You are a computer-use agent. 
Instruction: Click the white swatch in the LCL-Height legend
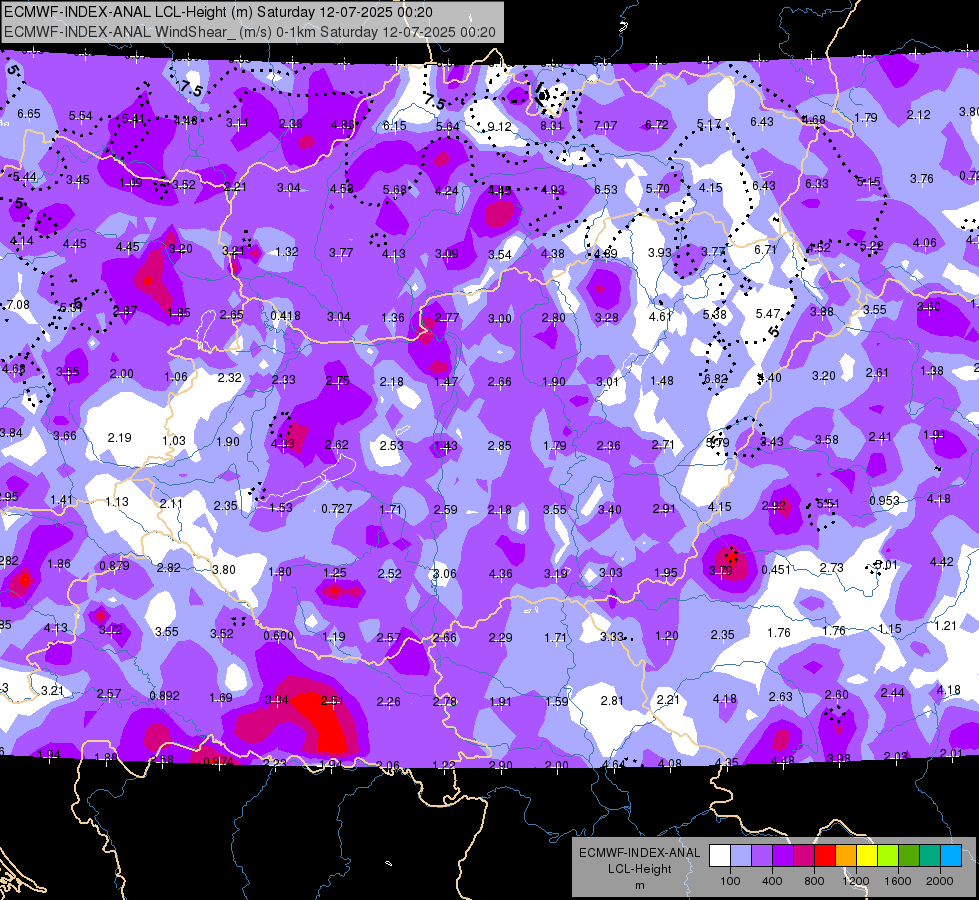click(720, 856)
